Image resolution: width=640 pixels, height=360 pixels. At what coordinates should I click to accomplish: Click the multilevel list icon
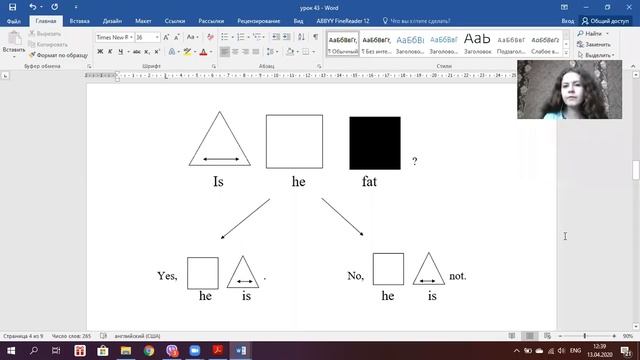click(x=257, y=37)
